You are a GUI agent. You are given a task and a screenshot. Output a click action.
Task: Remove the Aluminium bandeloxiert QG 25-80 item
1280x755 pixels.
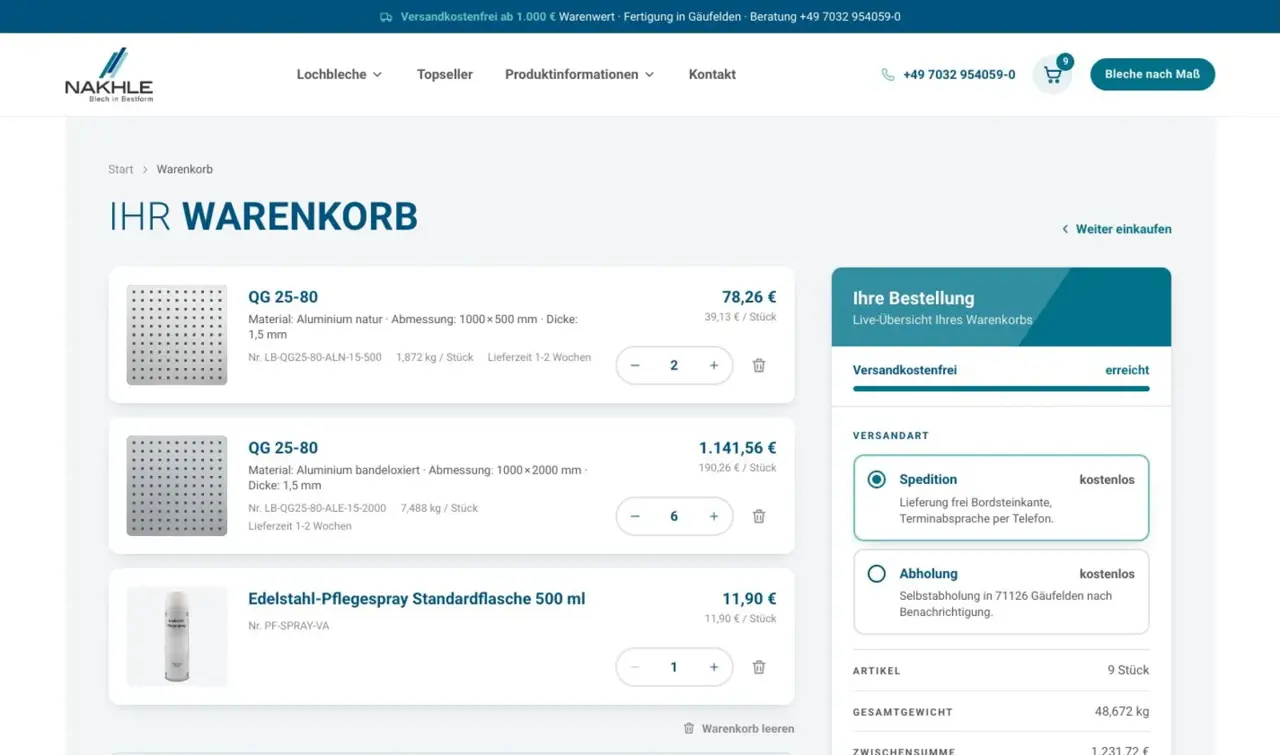759,517
